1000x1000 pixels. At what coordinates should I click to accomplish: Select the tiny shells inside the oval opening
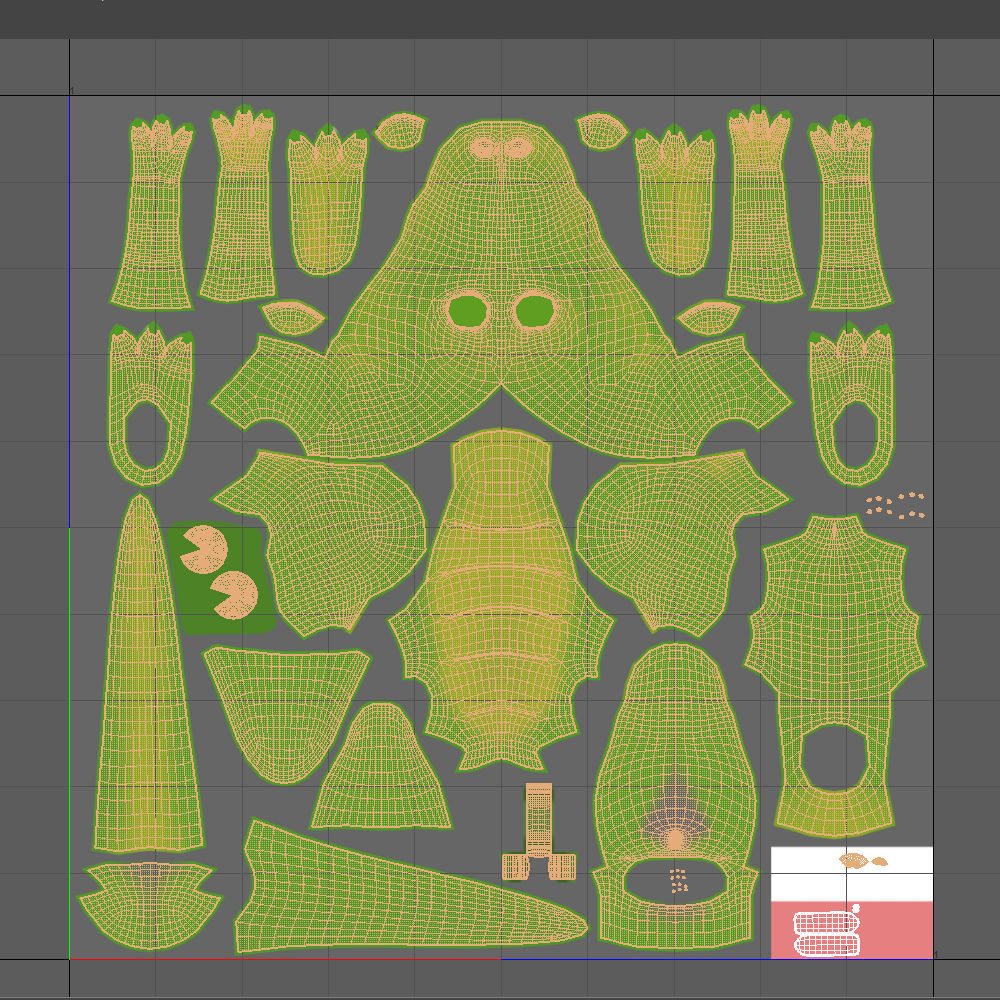pos(679,880)
